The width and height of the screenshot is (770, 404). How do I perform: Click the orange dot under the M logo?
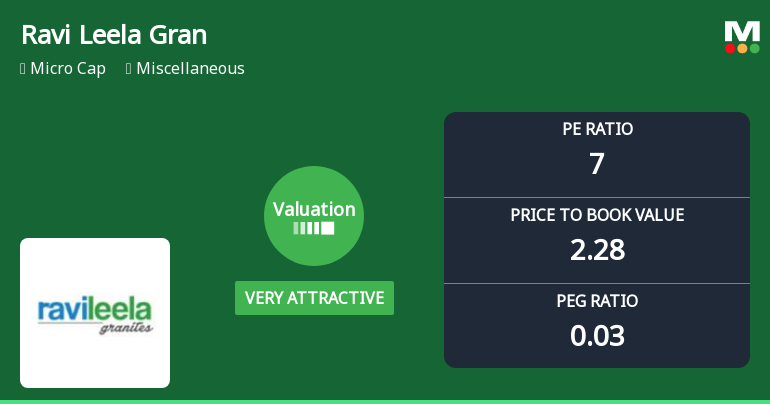tap(742, 48)
